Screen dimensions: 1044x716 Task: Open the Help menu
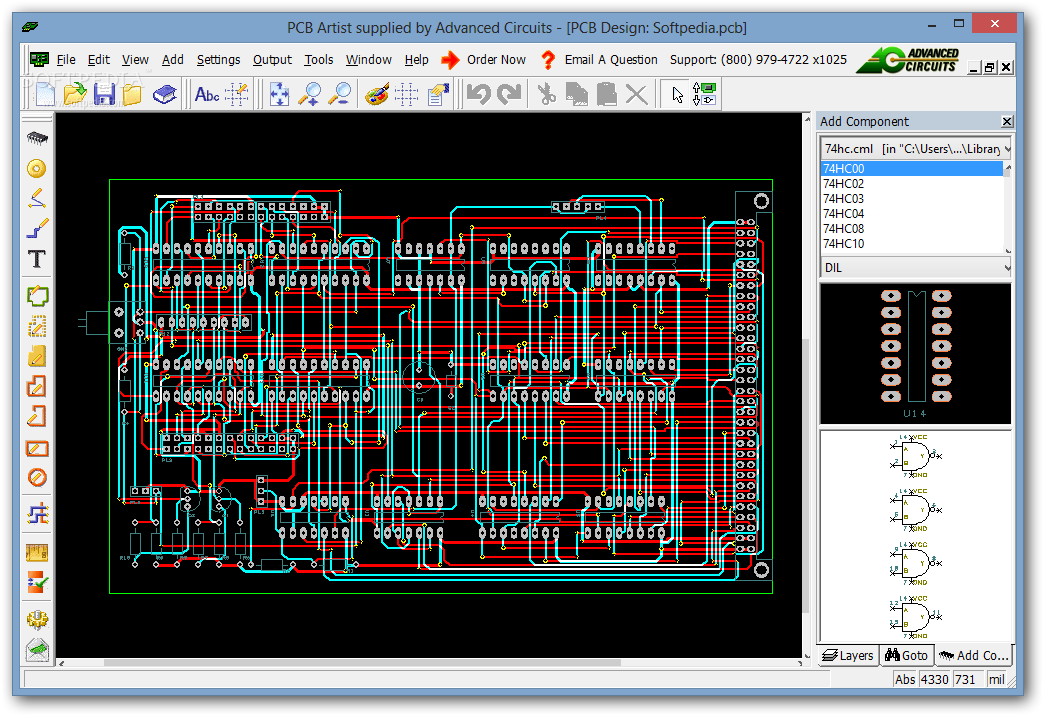point(417,59)
